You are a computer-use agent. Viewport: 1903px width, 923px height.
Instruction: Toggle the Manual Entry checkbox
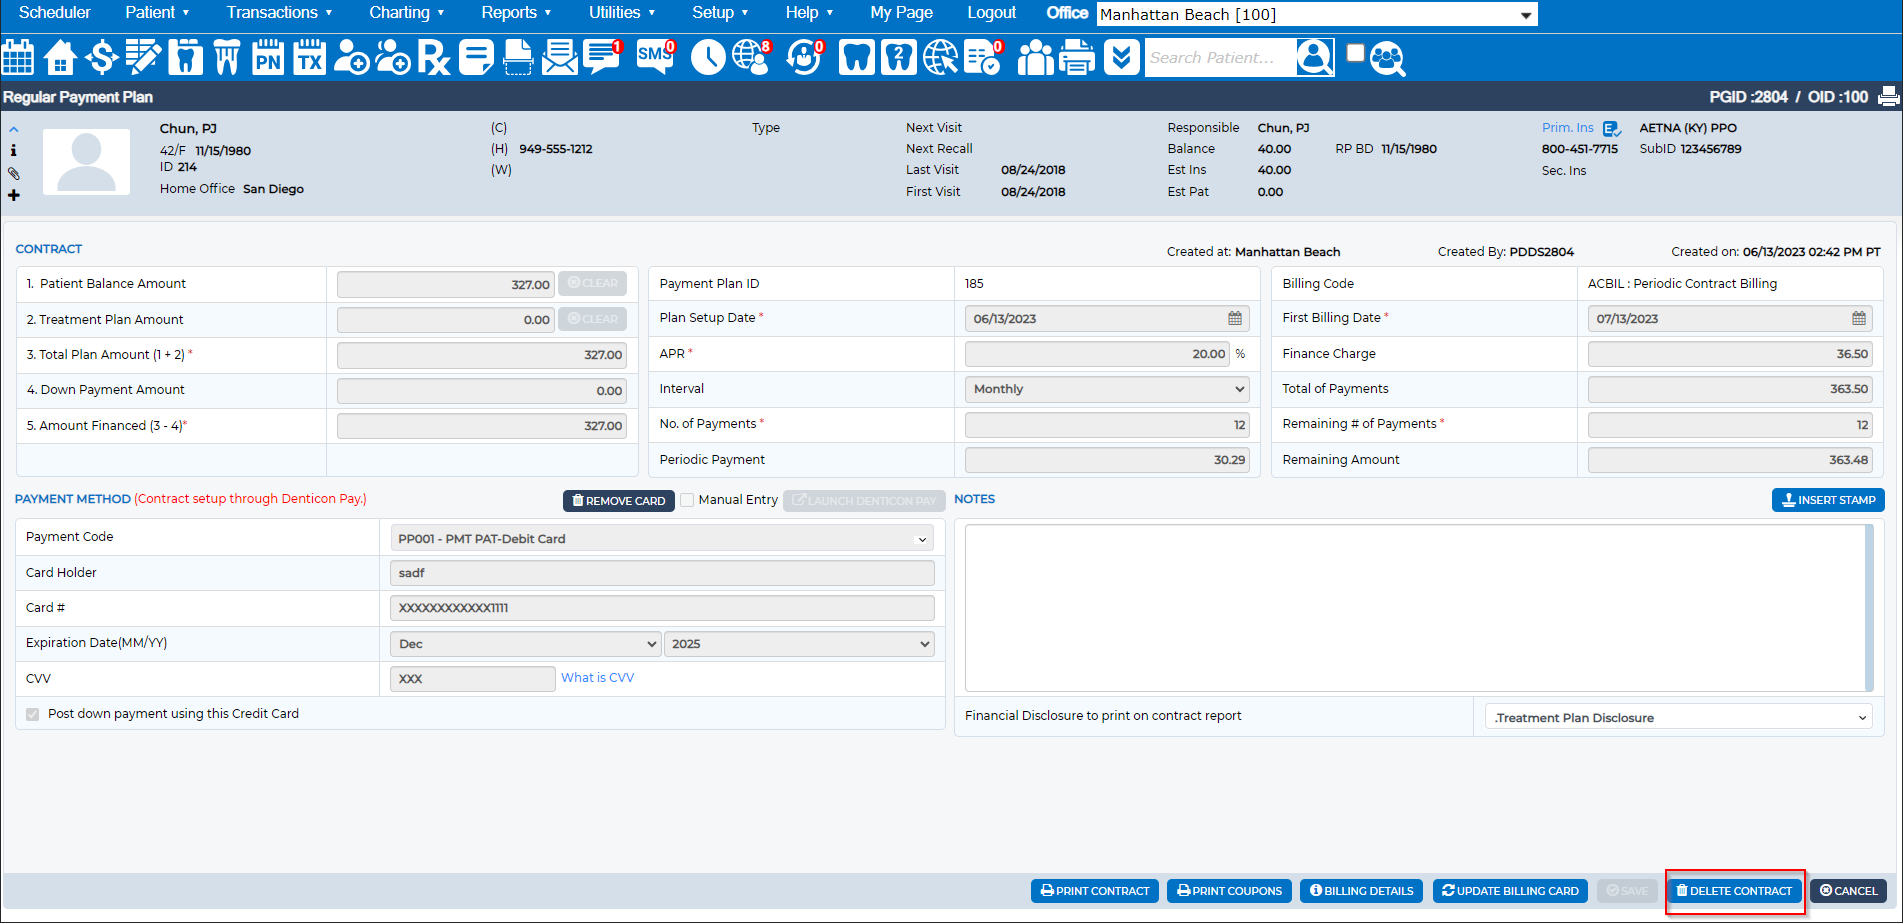click(x=687, y=500)
